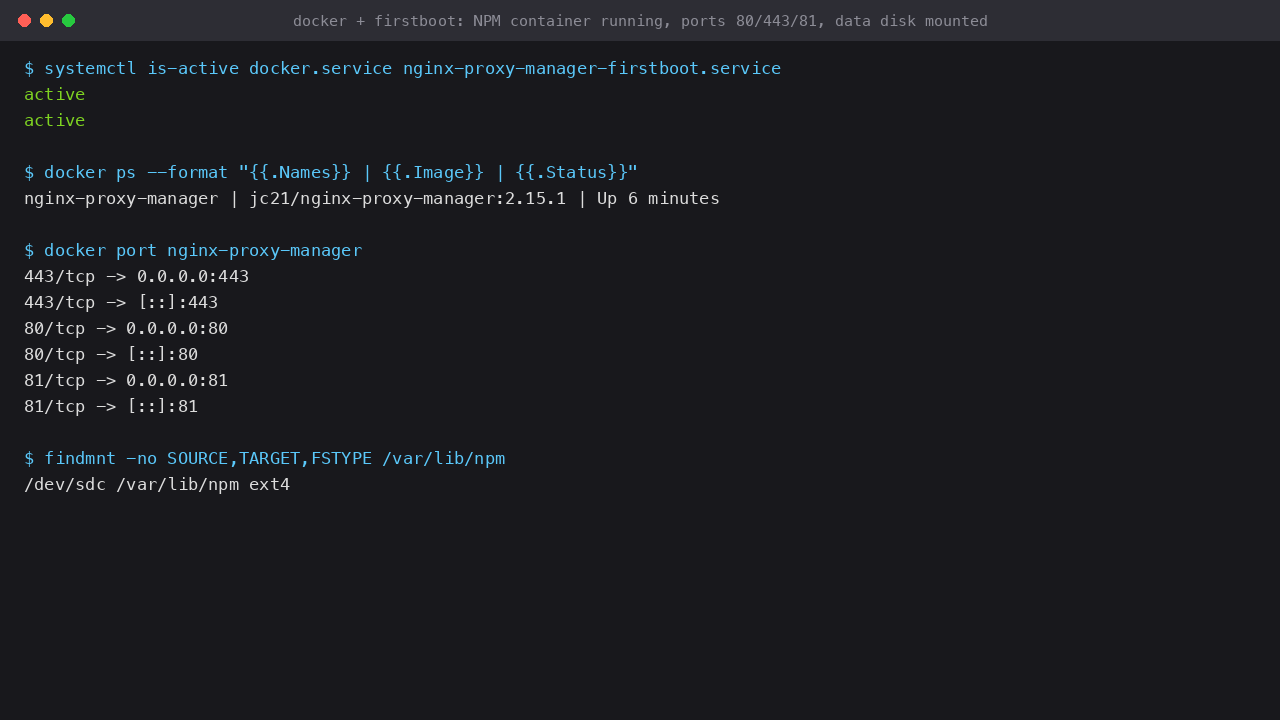Click the line '81/tcp -> 0.0.0.0:81'
The width and height of the screenshot is (1280, 720).
[126, 380]
